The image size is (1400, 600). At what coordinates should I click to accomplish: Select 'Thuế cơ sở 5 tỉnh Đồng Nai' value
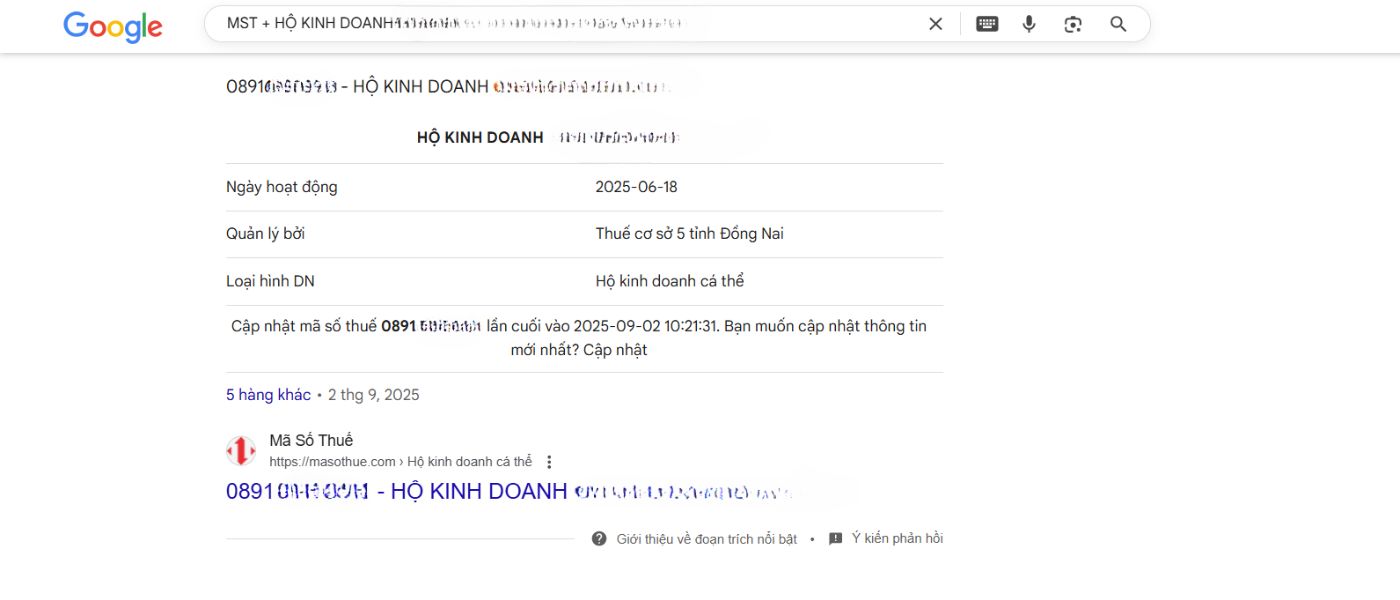(x=689, y=234)
